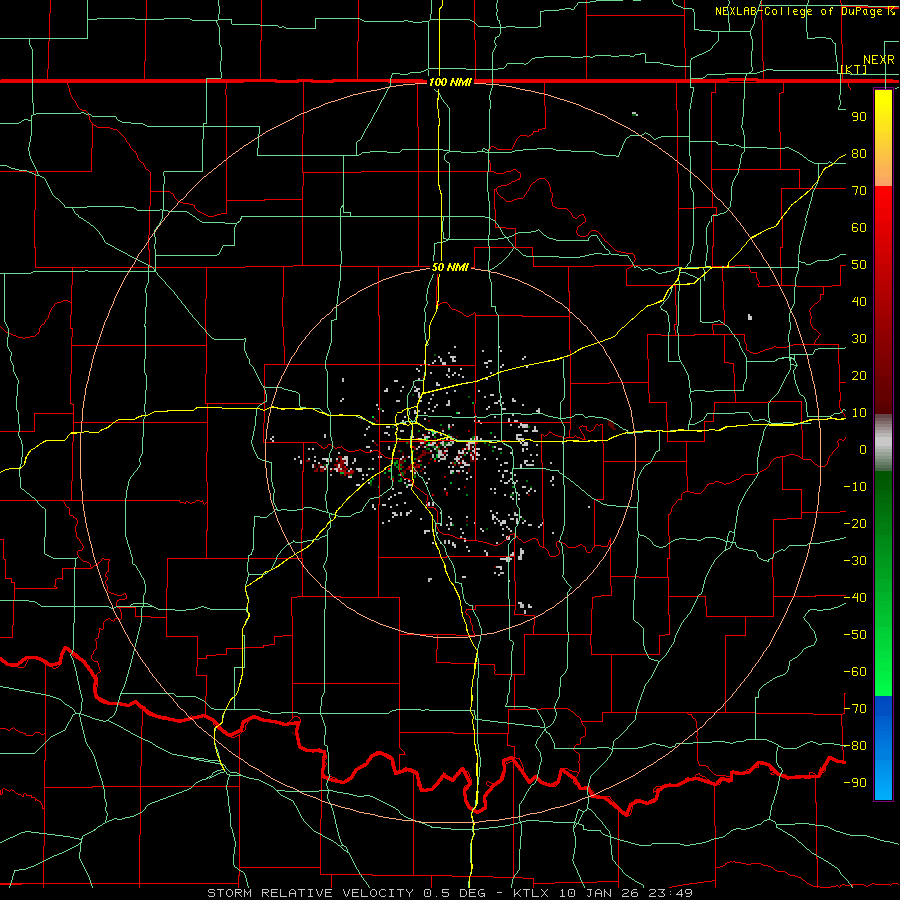900x900 pixels.
Task: Click the -70 scale label
Action: pos(855,709)
